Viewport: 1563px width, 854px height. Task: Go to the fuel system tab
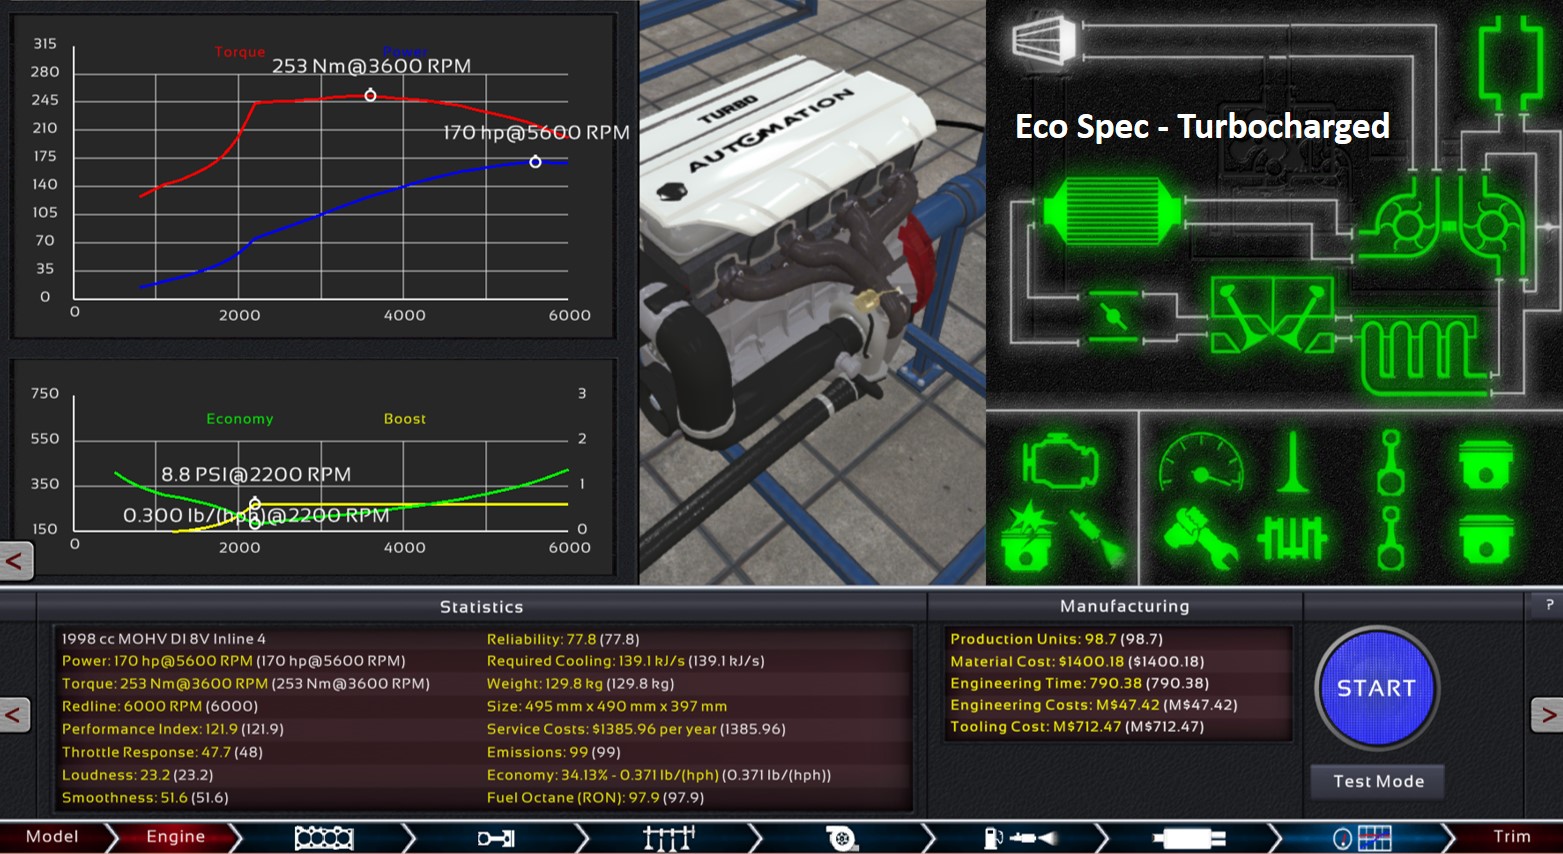point(1020,838)
